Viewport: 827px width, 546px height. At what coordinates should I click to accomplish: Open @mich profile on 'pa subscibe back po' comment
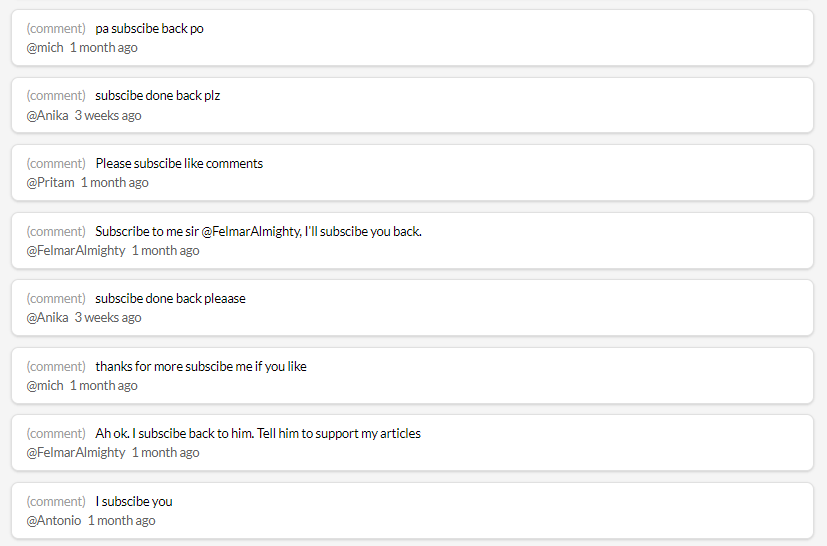(45, 47)
